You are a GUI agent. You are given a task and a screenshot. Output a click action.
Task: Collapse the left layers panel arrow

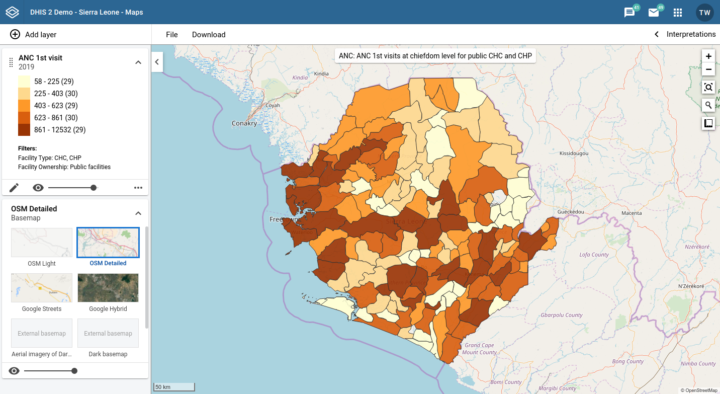[x=157, y=62]
